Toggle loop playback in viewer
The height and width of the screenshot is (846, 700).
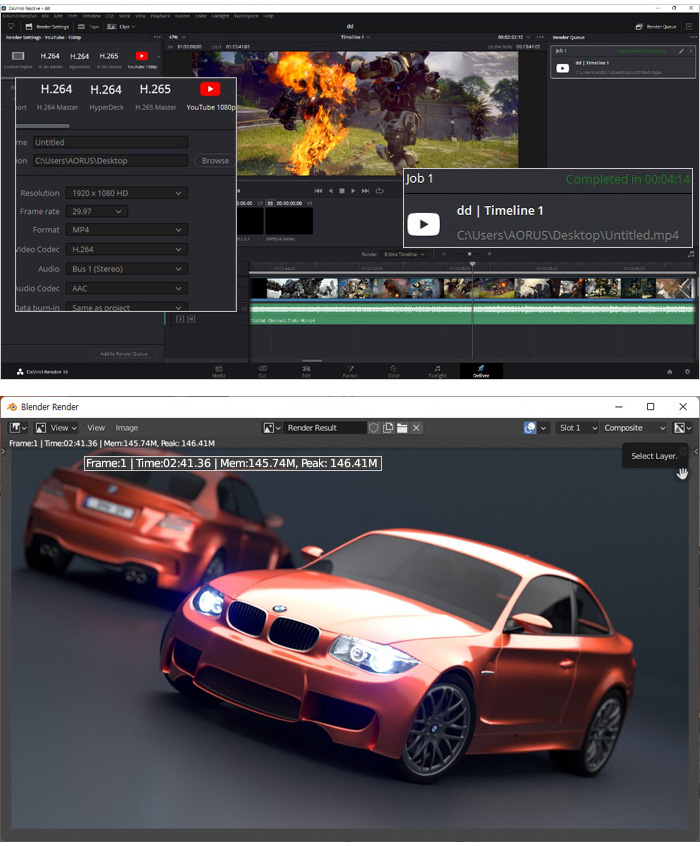click(379, 191)
